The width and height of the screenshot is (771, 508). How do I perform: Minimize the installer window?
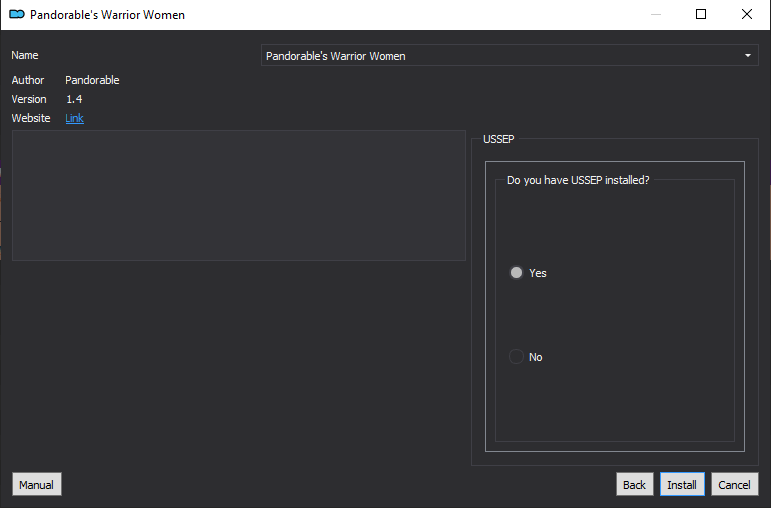[655, 14]
